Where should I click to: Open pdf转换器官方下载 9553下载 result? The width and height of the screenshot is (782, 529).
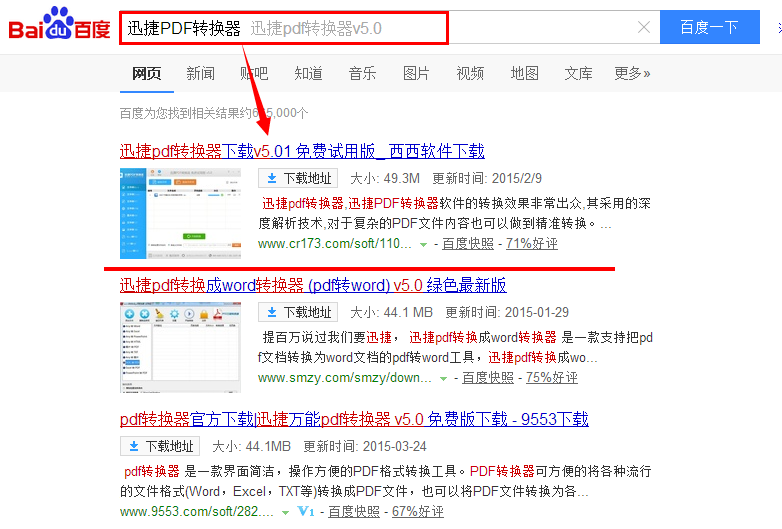[x=354, y=419]
